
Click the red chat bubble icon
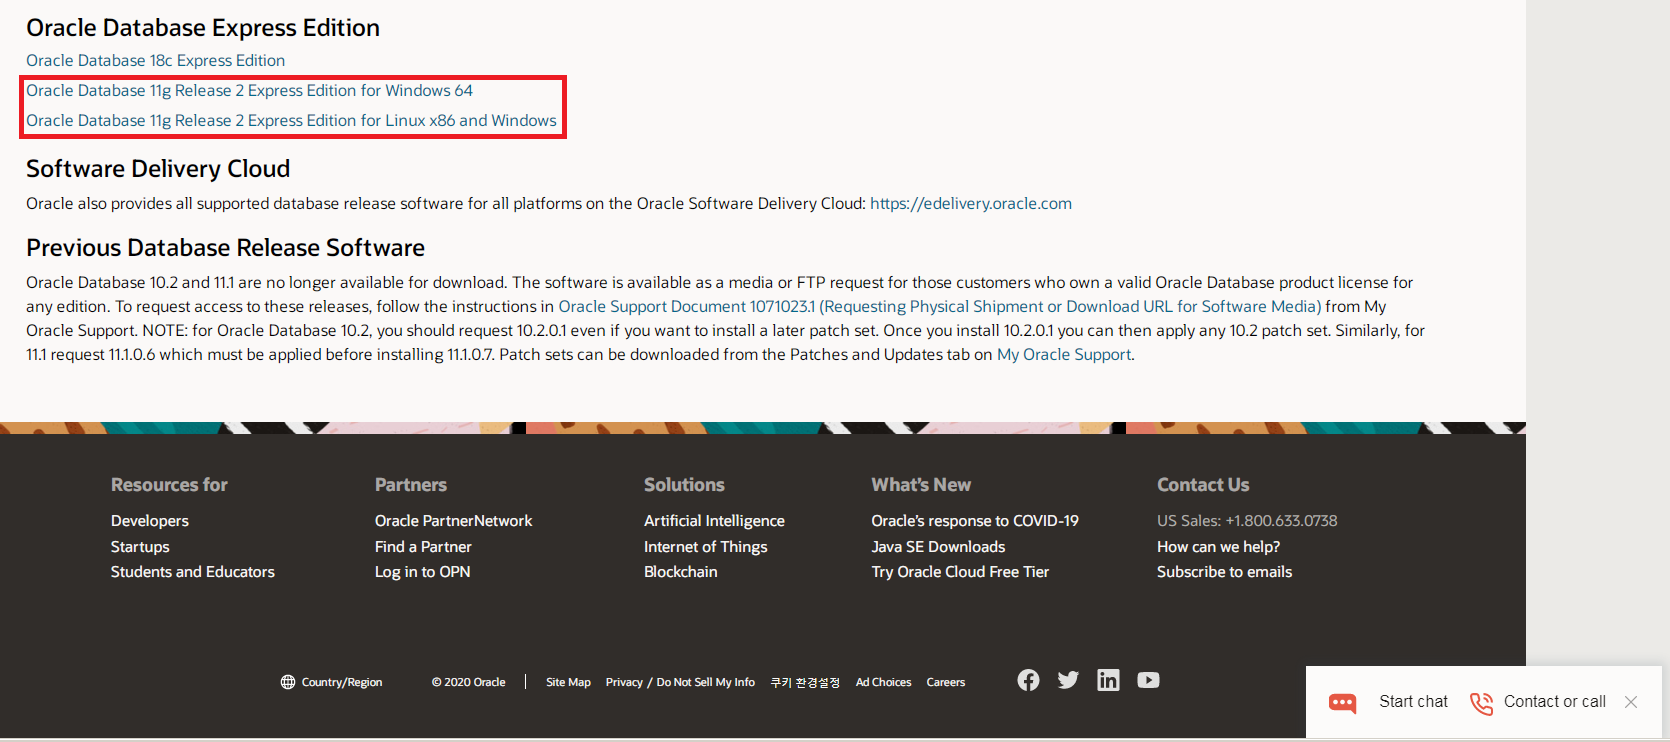click(x=1342, y=703)
